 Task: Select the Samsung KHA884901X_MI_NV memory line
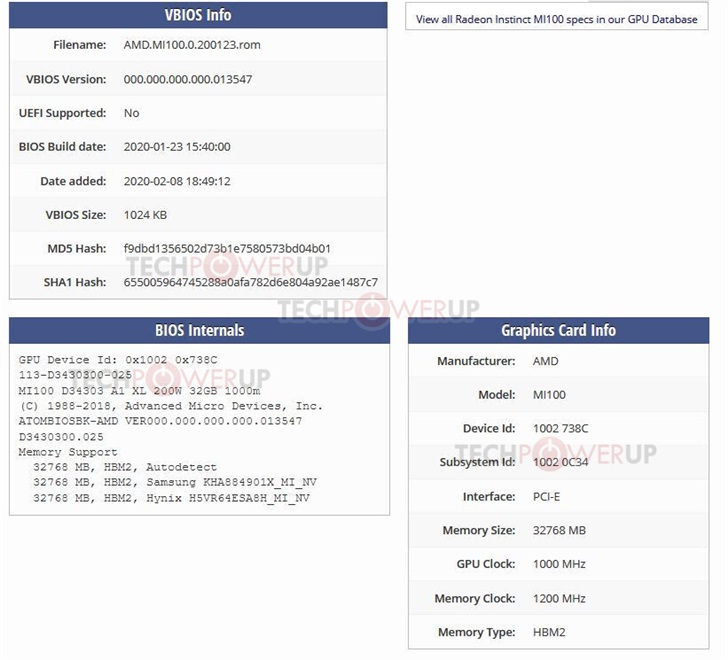[x=175, y=482]
